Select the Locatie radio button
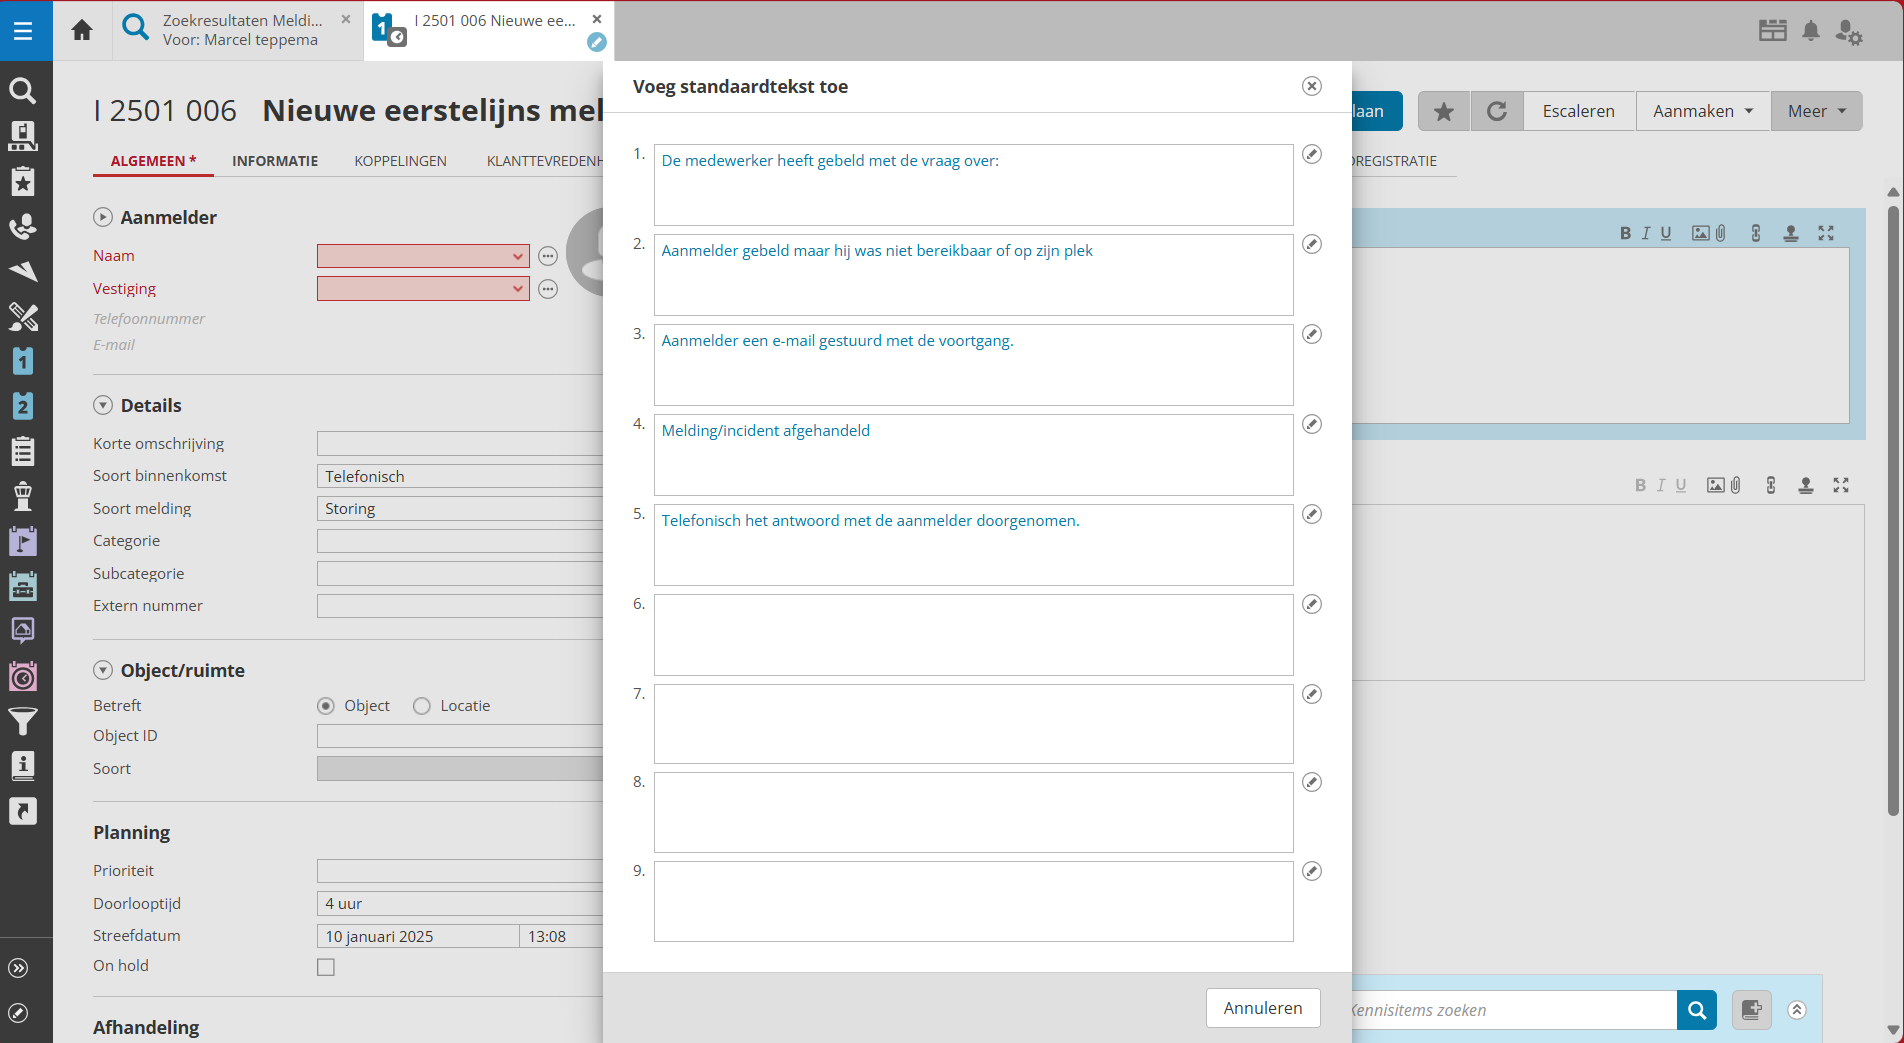Image resolution: width=1904 pixels, height=1043 pixels. pyautogui.click(x=422, y=706)
